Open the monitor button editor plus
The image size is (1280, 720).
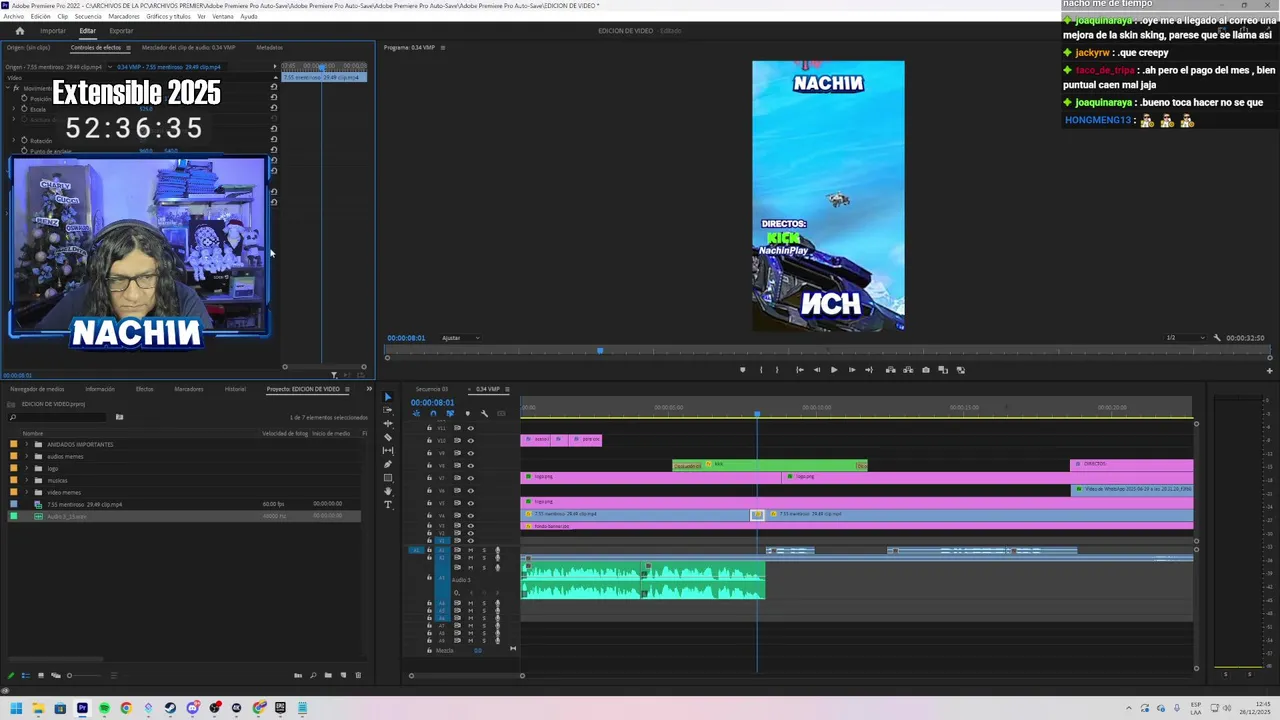point(1269,371)
